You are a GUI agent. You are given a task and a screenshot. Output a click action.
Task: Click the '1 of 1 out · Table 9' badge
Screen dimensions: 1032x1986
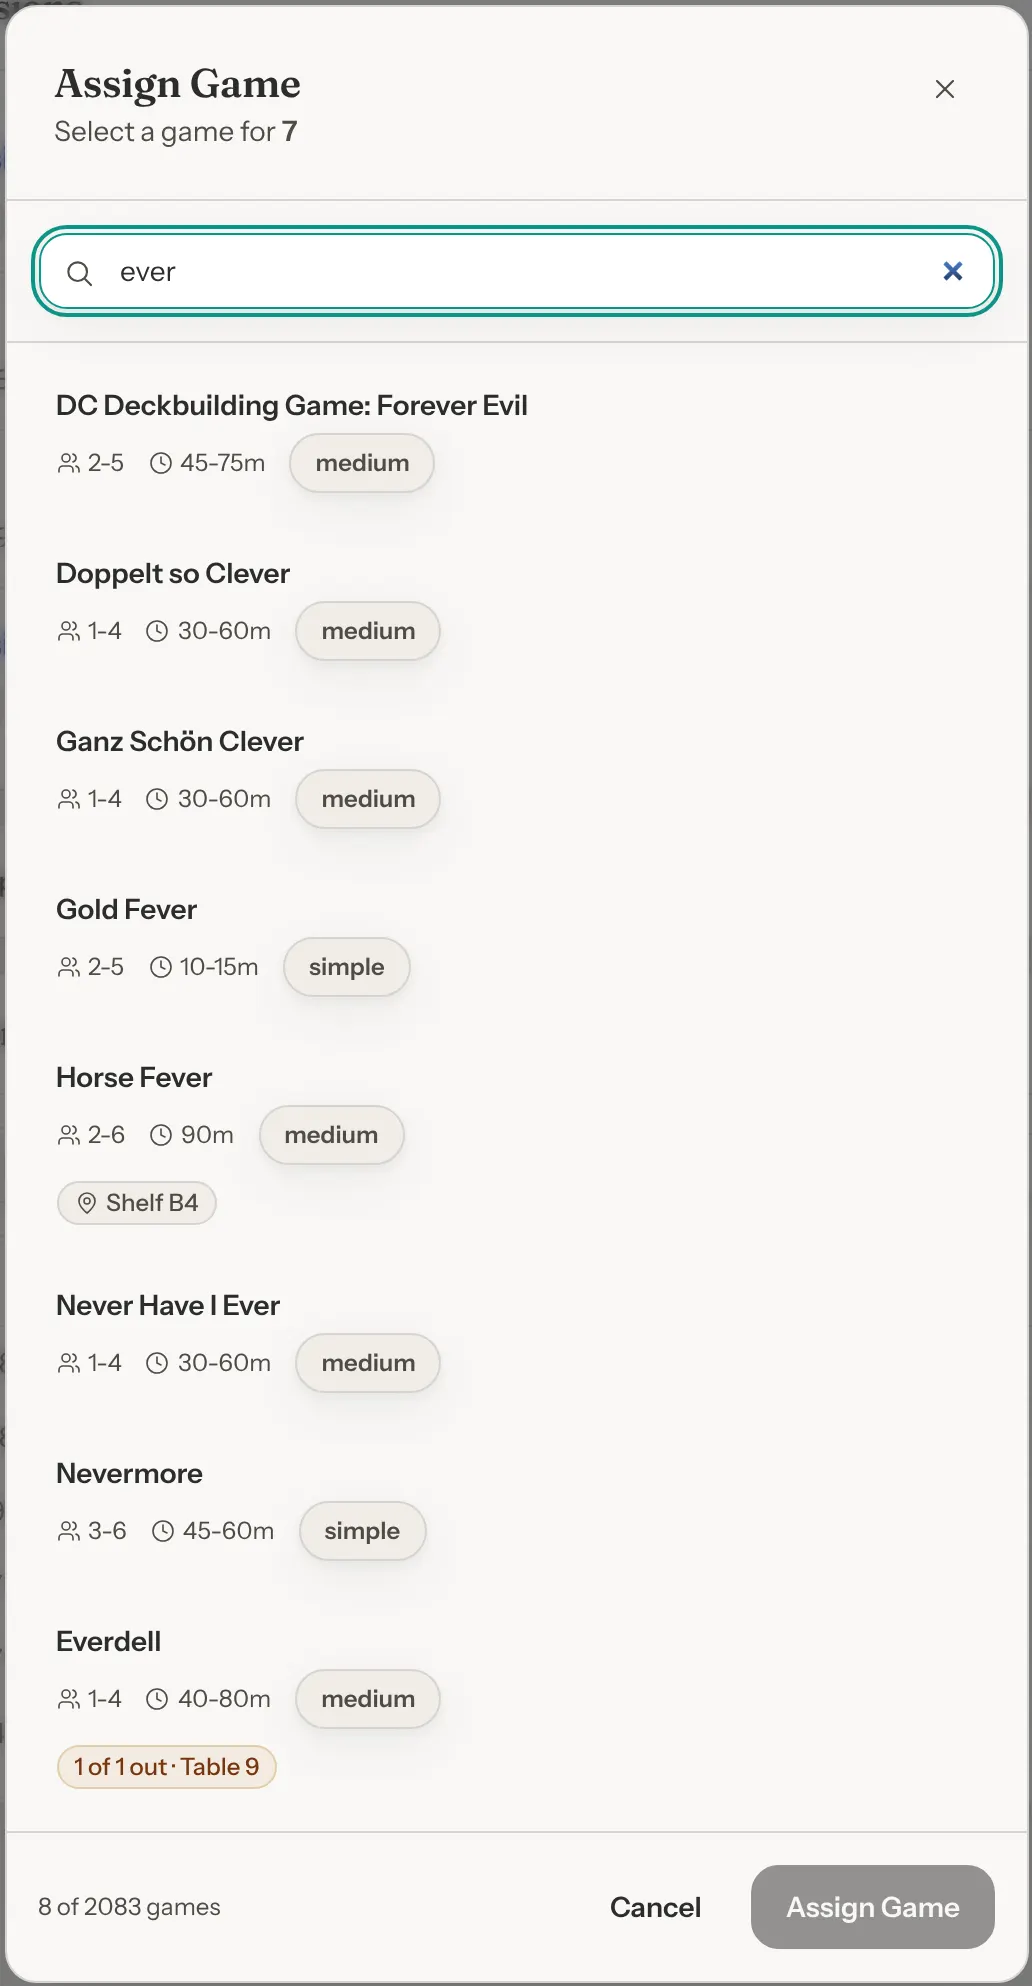pyautogui.click(x=166, y=1767)
